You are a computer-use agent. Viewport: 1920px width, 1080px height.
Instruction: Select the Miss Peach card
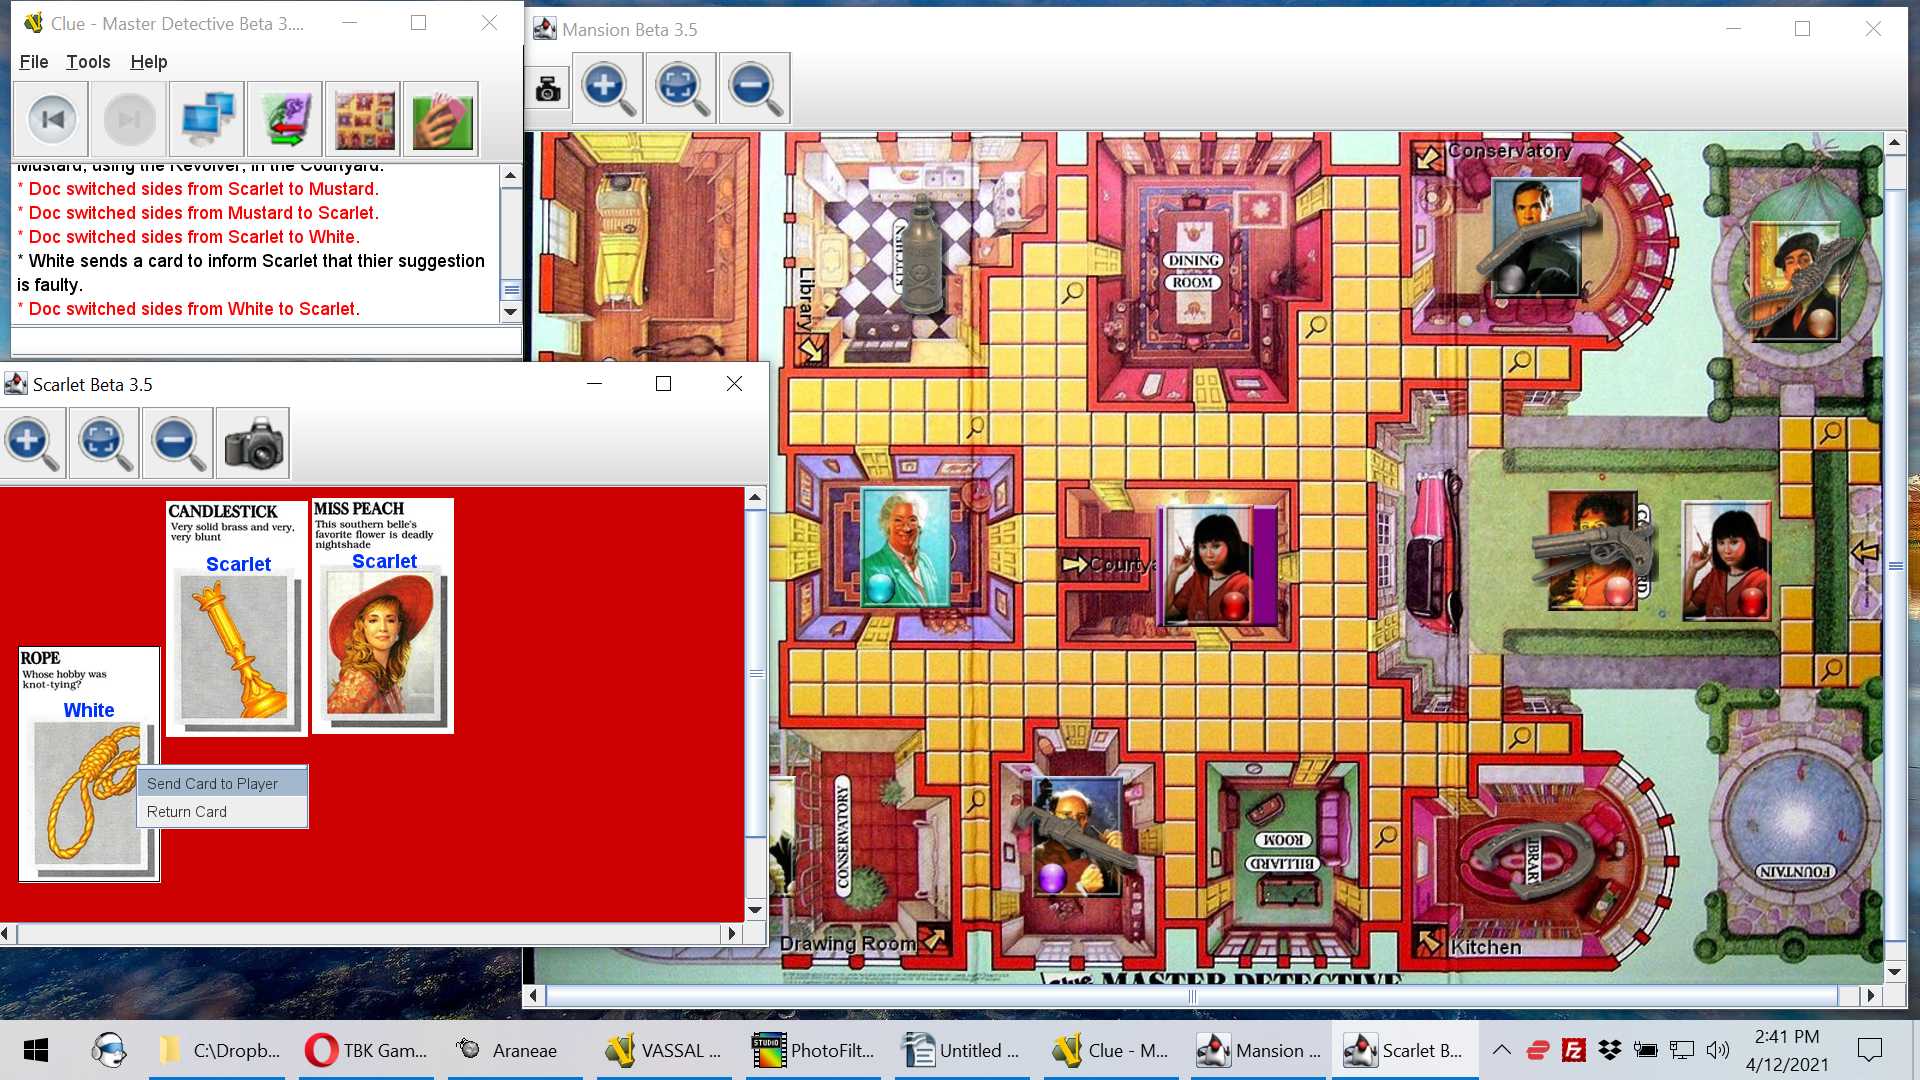click(x=383, y=616)
